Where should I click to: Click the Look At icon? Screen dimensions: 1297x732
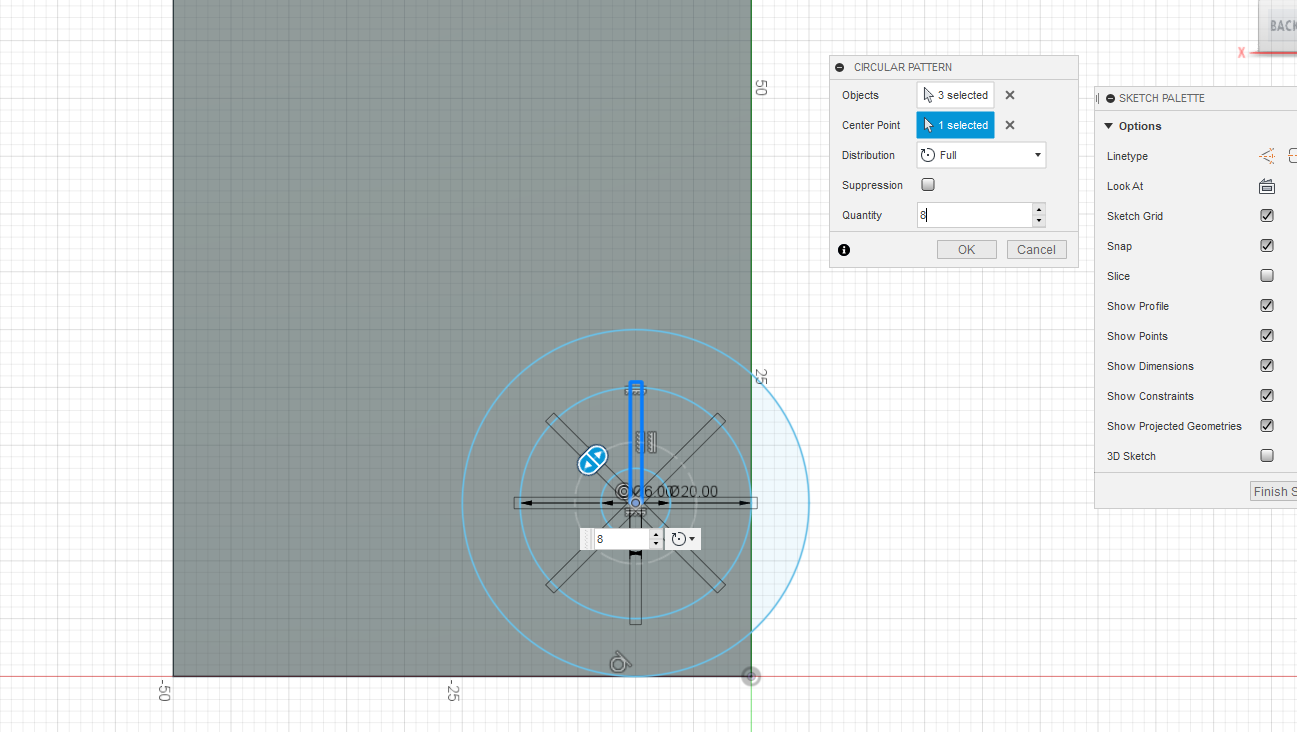coord(1267,186)
